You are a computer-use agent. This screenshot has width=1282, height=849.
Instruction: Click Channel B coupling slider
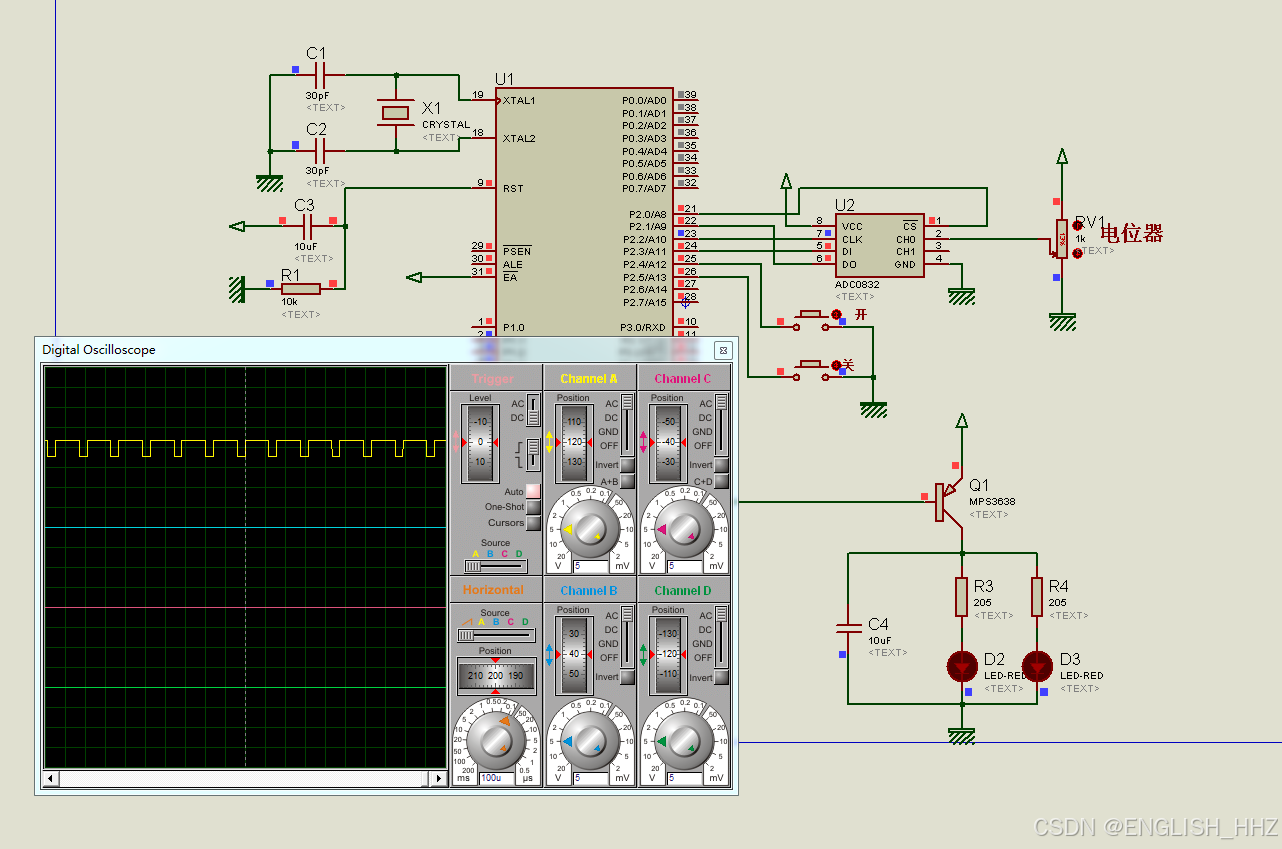pyautogui.click(x=627, y=636)
